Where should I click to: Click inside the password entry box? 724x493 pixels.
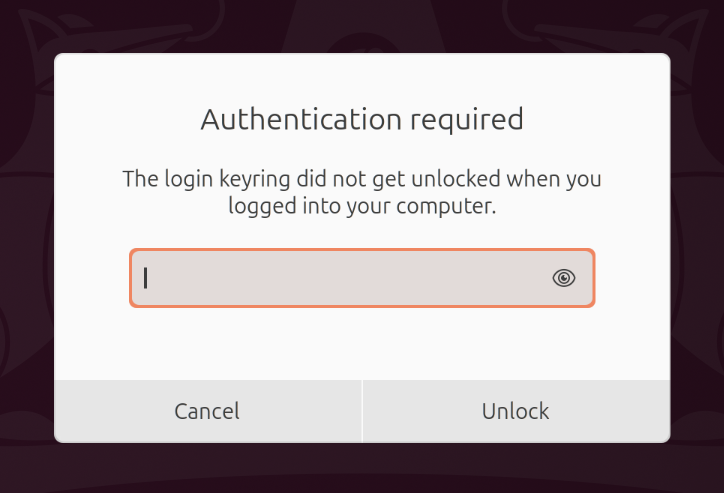click(340, 278)
